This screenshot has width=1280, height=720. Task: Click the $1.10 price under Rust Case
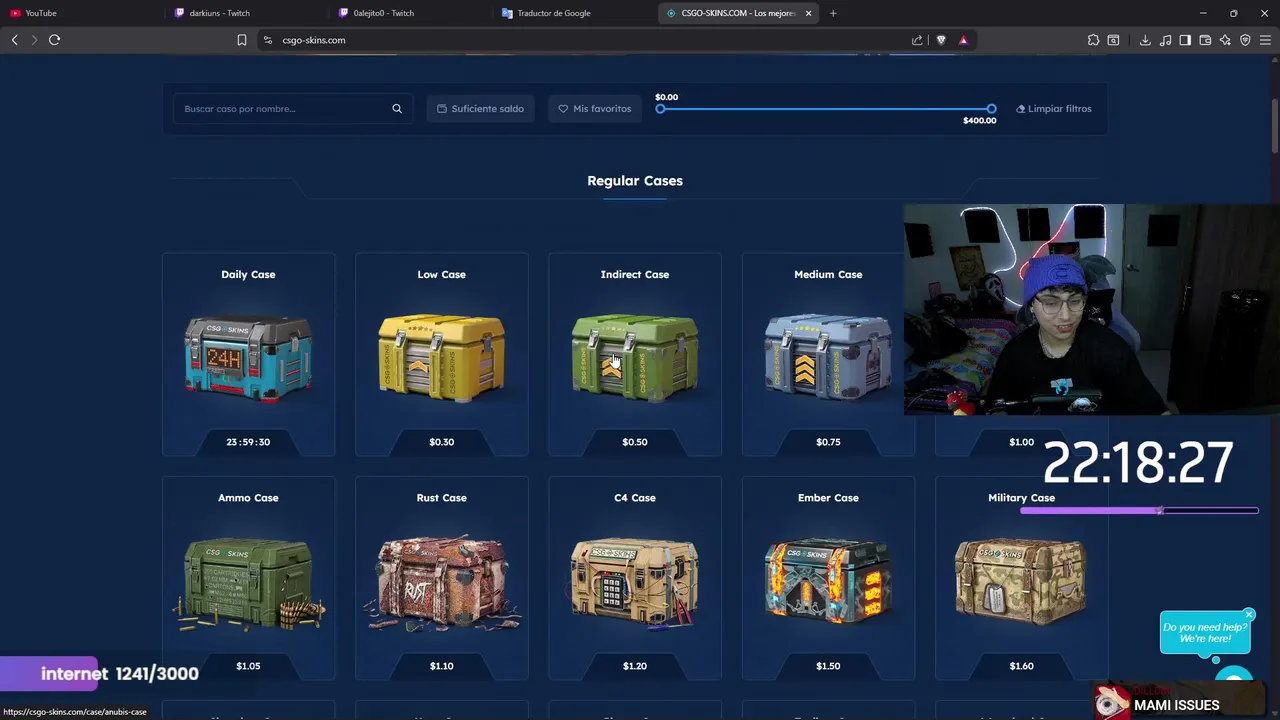(x=441, y=666)
